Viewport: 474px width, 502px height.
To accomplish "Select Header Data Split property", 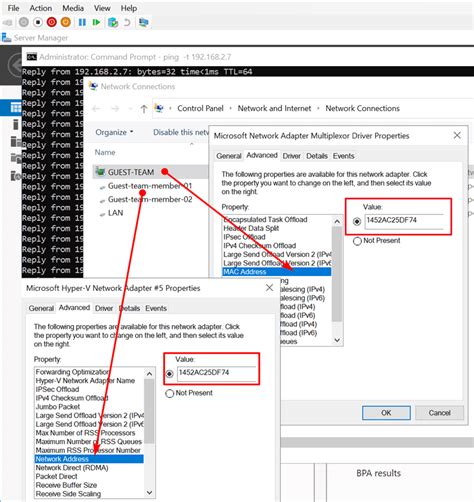I will click(251, 228).
